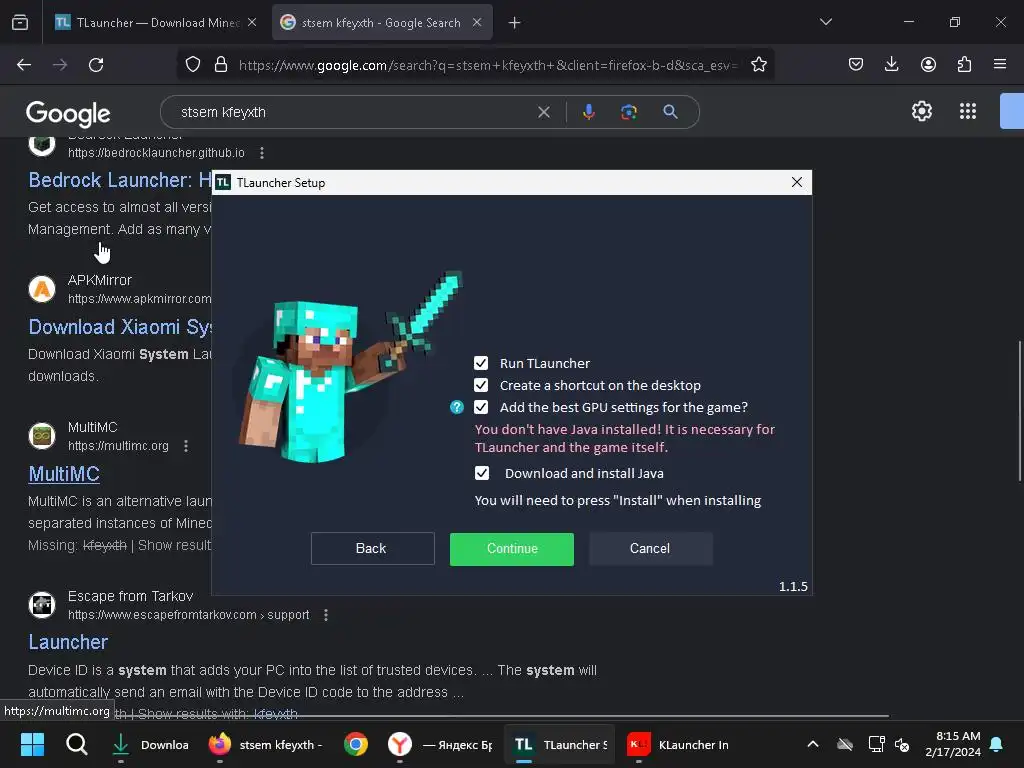Viewport: 1024px width, 768px height.
Task: Click the site security padlock icon
Action: tap(221, 65)
